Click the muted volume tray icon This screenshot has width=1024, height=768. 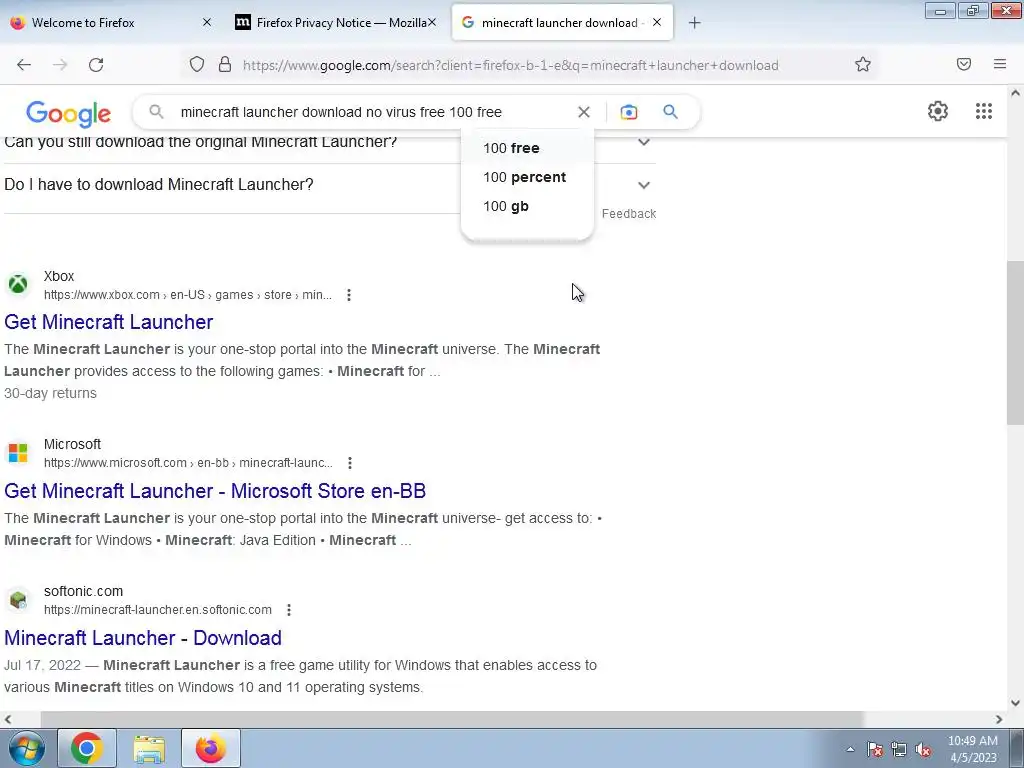[x=923, y=749]
